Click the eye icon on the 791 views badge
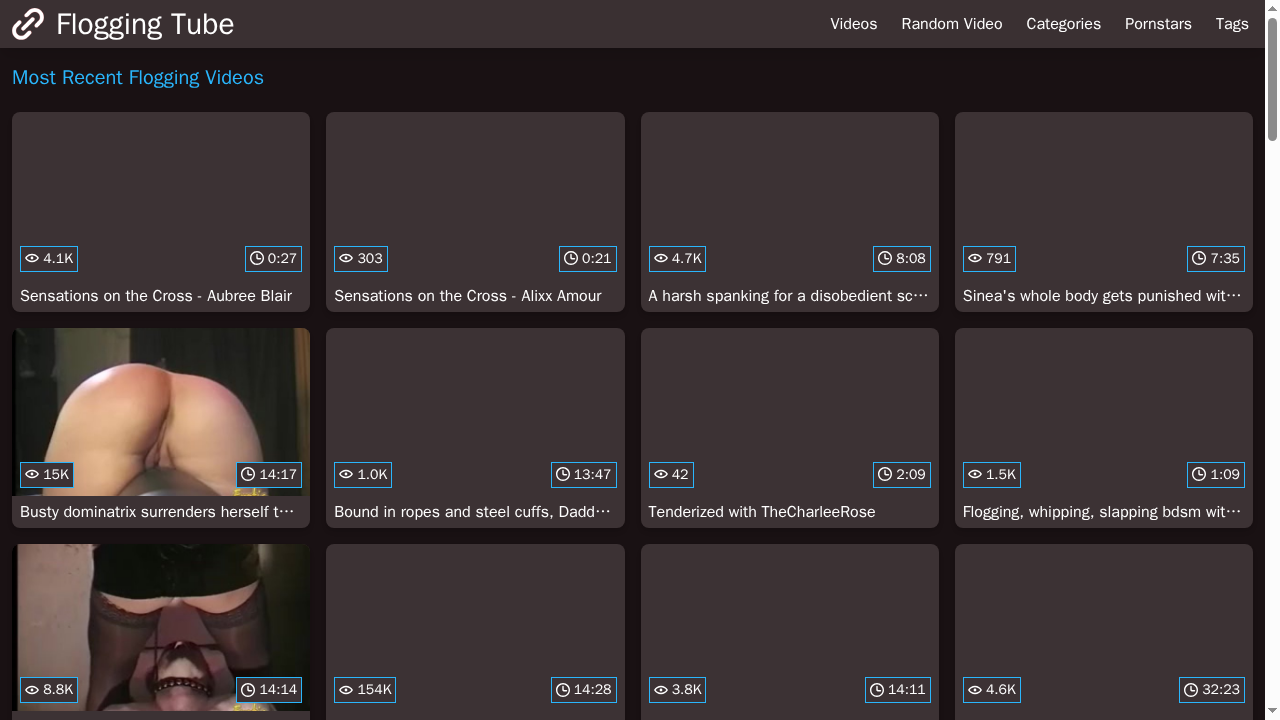The image size is (1280, 720). [975, 259]
